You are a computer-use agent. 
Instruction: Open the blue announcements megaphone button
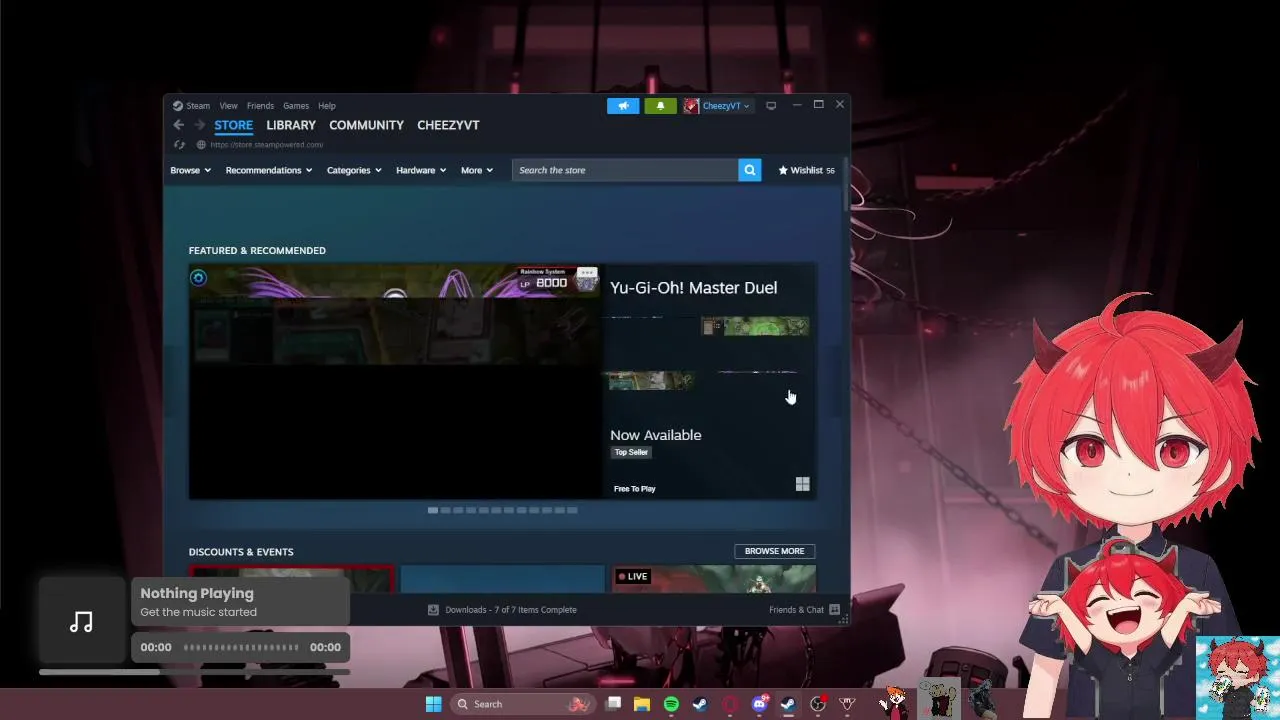(x=623, y=106)
